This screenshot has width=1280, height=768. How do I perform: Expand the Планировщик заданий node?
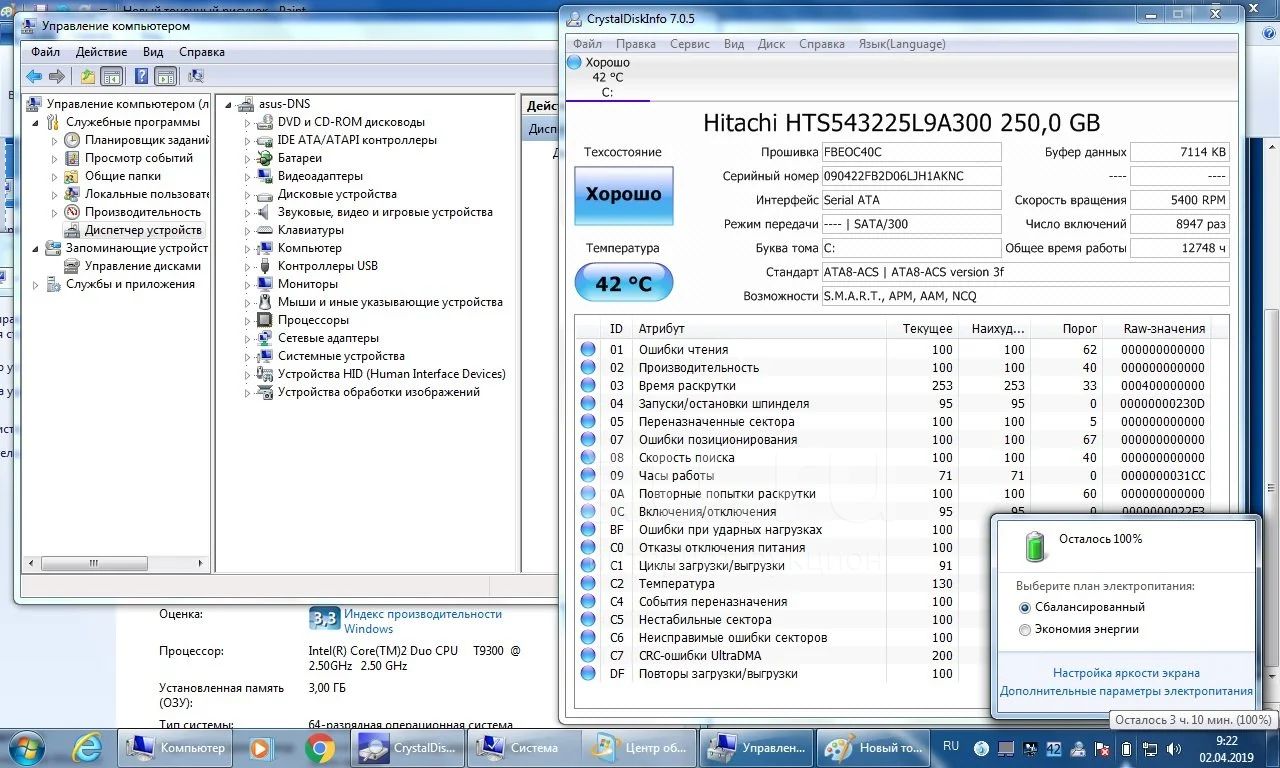point(55,140)
